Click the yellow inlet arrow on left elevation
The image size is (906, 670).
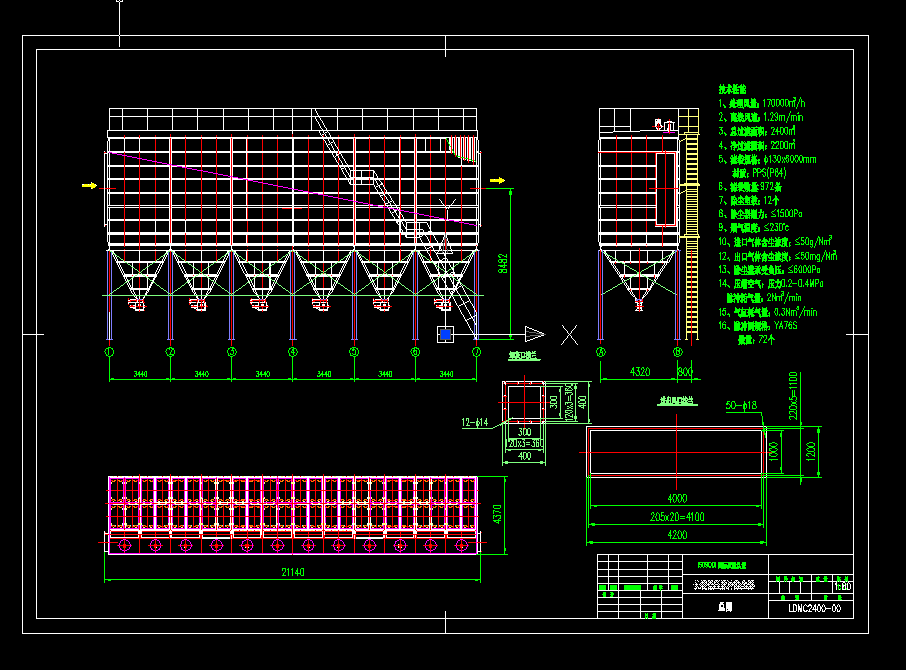(88, 185)
